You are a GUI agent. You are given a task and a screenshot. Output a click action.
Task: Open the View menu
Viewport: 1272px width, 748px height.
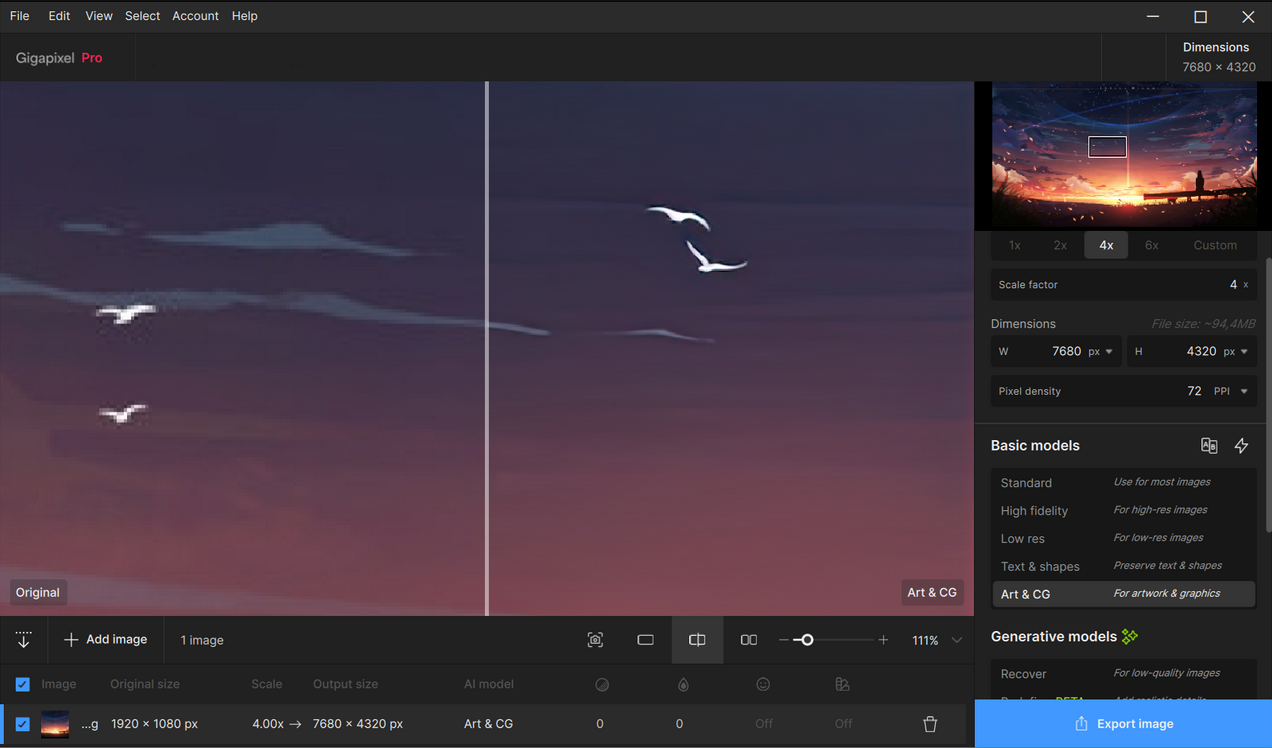99,16
